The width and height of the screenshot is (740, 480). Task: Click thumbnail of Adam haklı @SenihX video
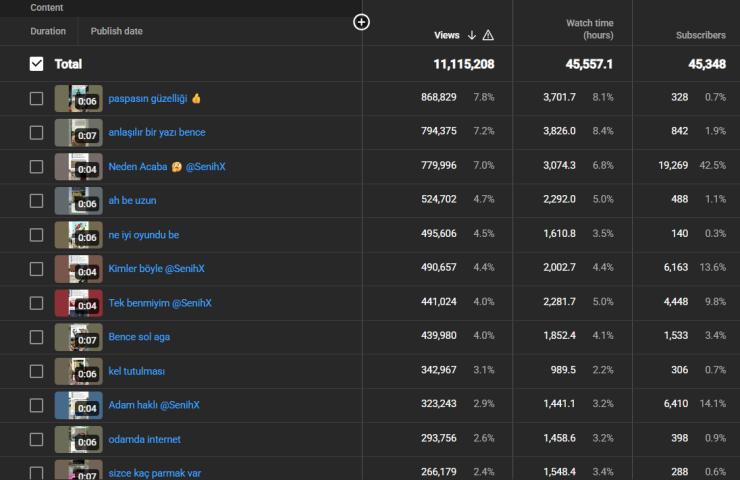(x=78, y=405)
